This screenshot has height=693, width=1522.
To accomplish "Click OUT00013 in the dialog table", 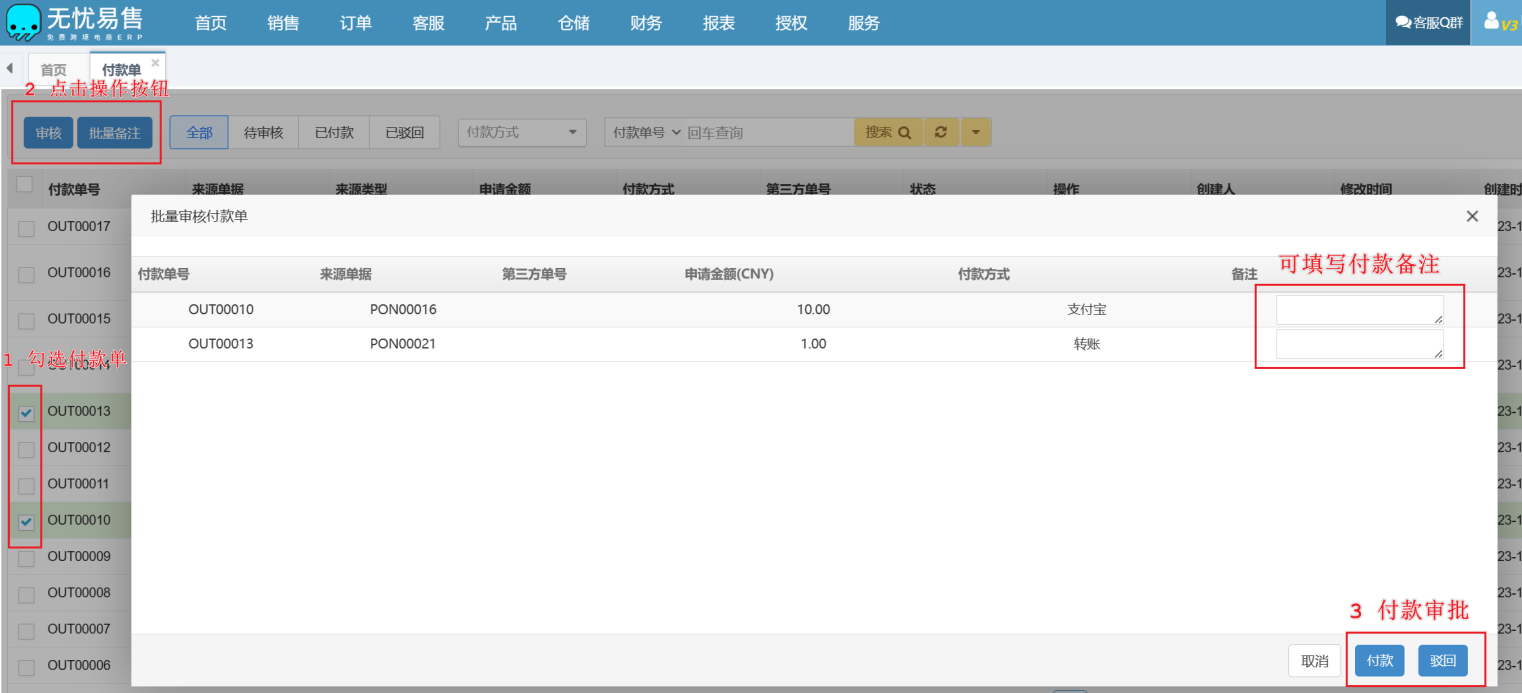I will (221, 344).
